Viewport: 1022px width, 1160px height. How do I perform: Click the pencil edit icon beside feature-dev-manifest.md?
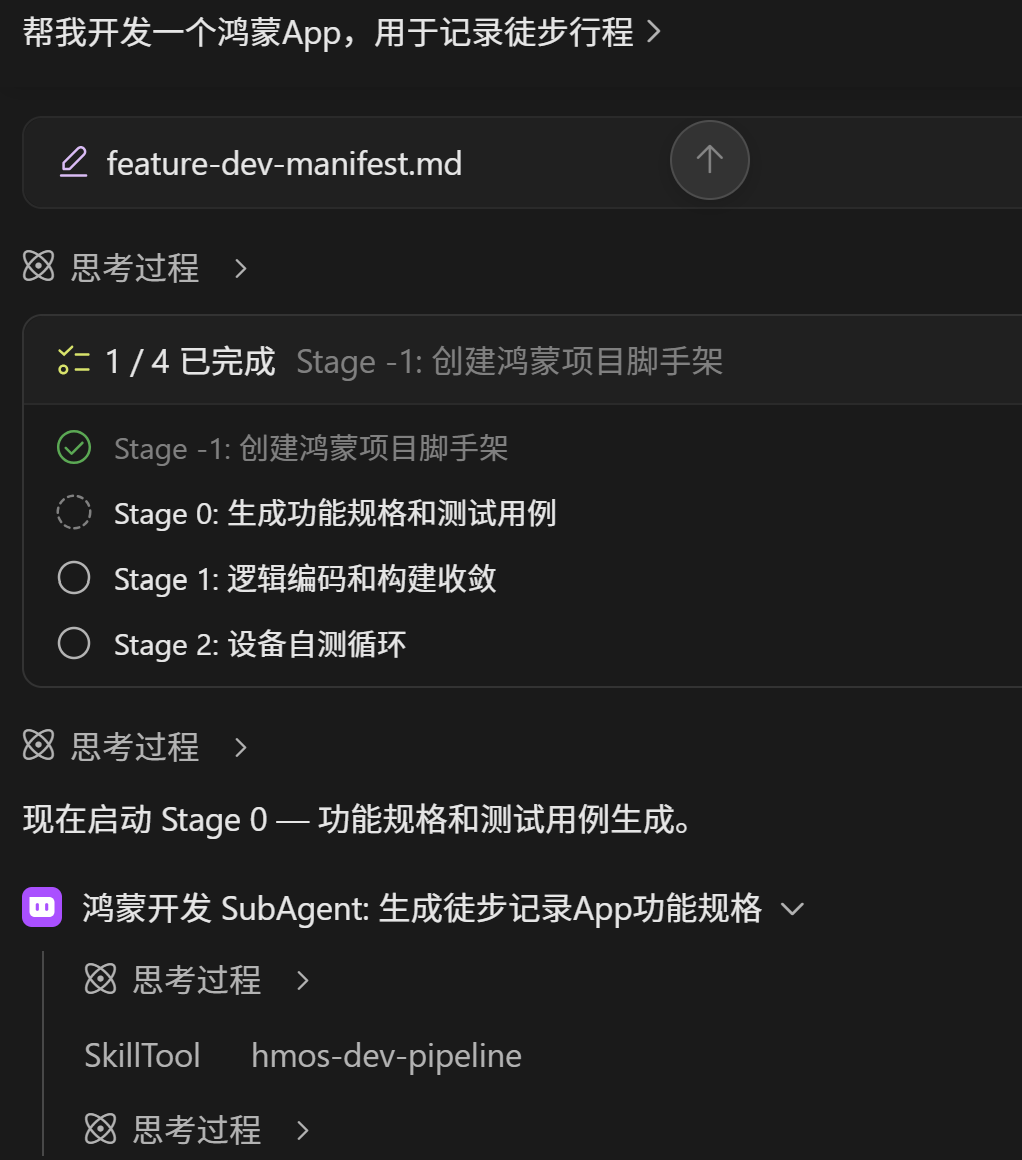click(x=73, y=163)
